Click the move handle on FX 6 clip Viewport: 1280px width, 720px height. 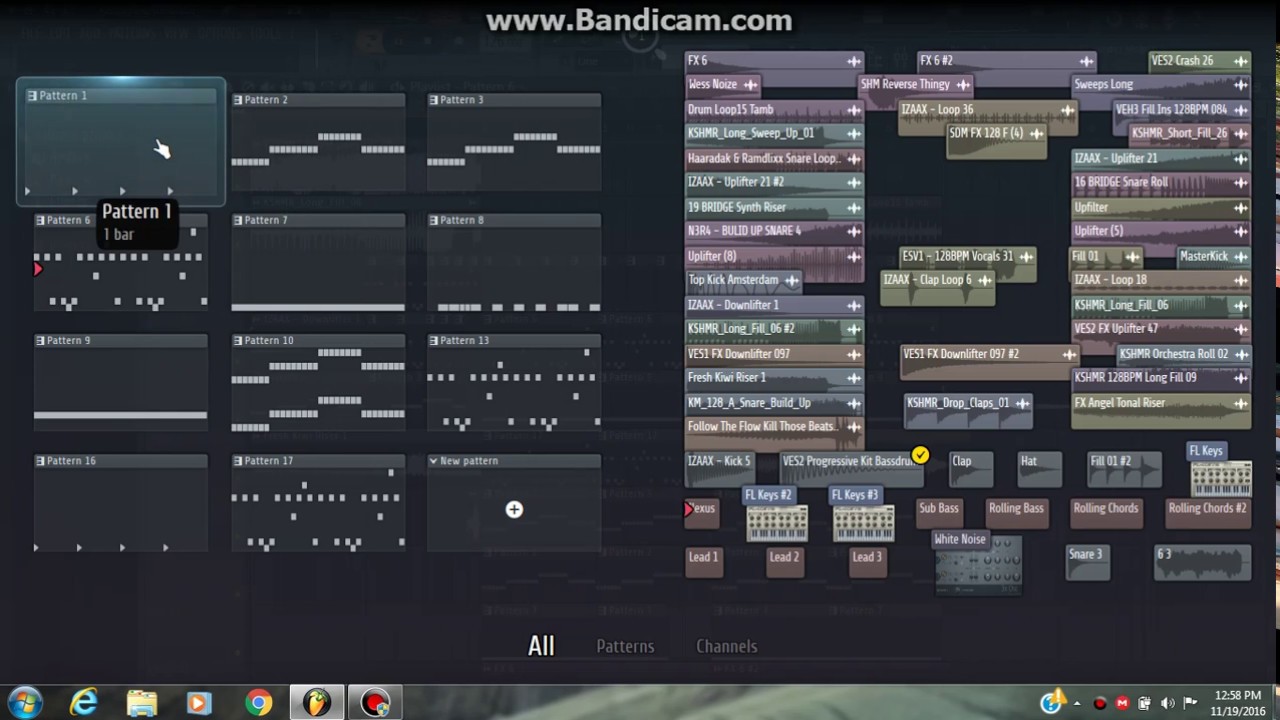853,61
